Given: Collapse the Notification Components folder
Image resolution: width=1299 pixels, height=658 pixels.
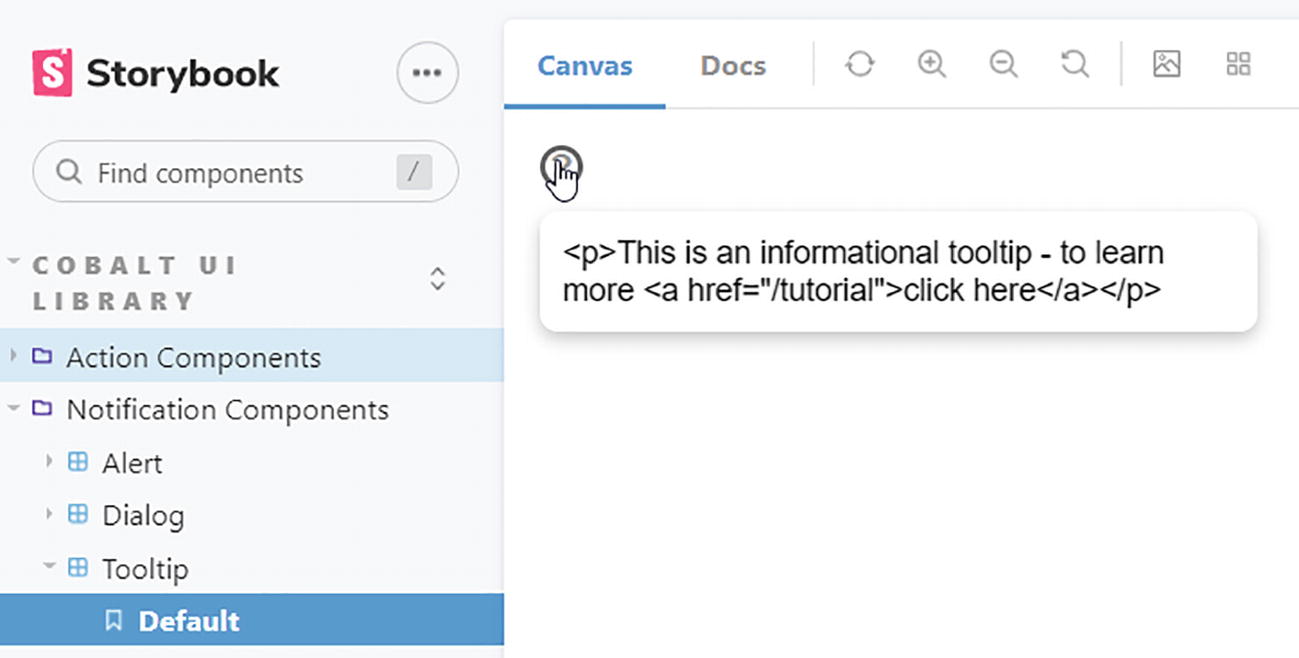Looking at the screenshot, I should click(227, 410).
